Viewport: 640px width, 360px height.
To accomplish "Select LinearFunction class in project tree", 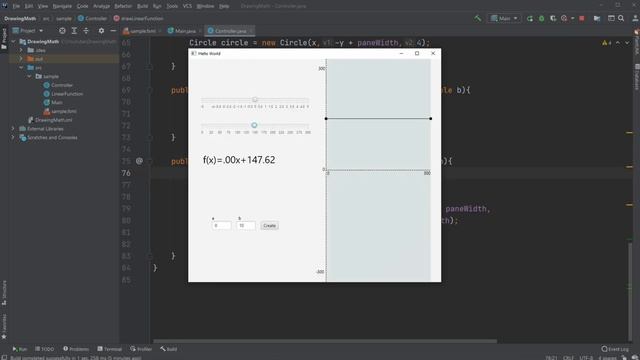I will tap(63, 94).
